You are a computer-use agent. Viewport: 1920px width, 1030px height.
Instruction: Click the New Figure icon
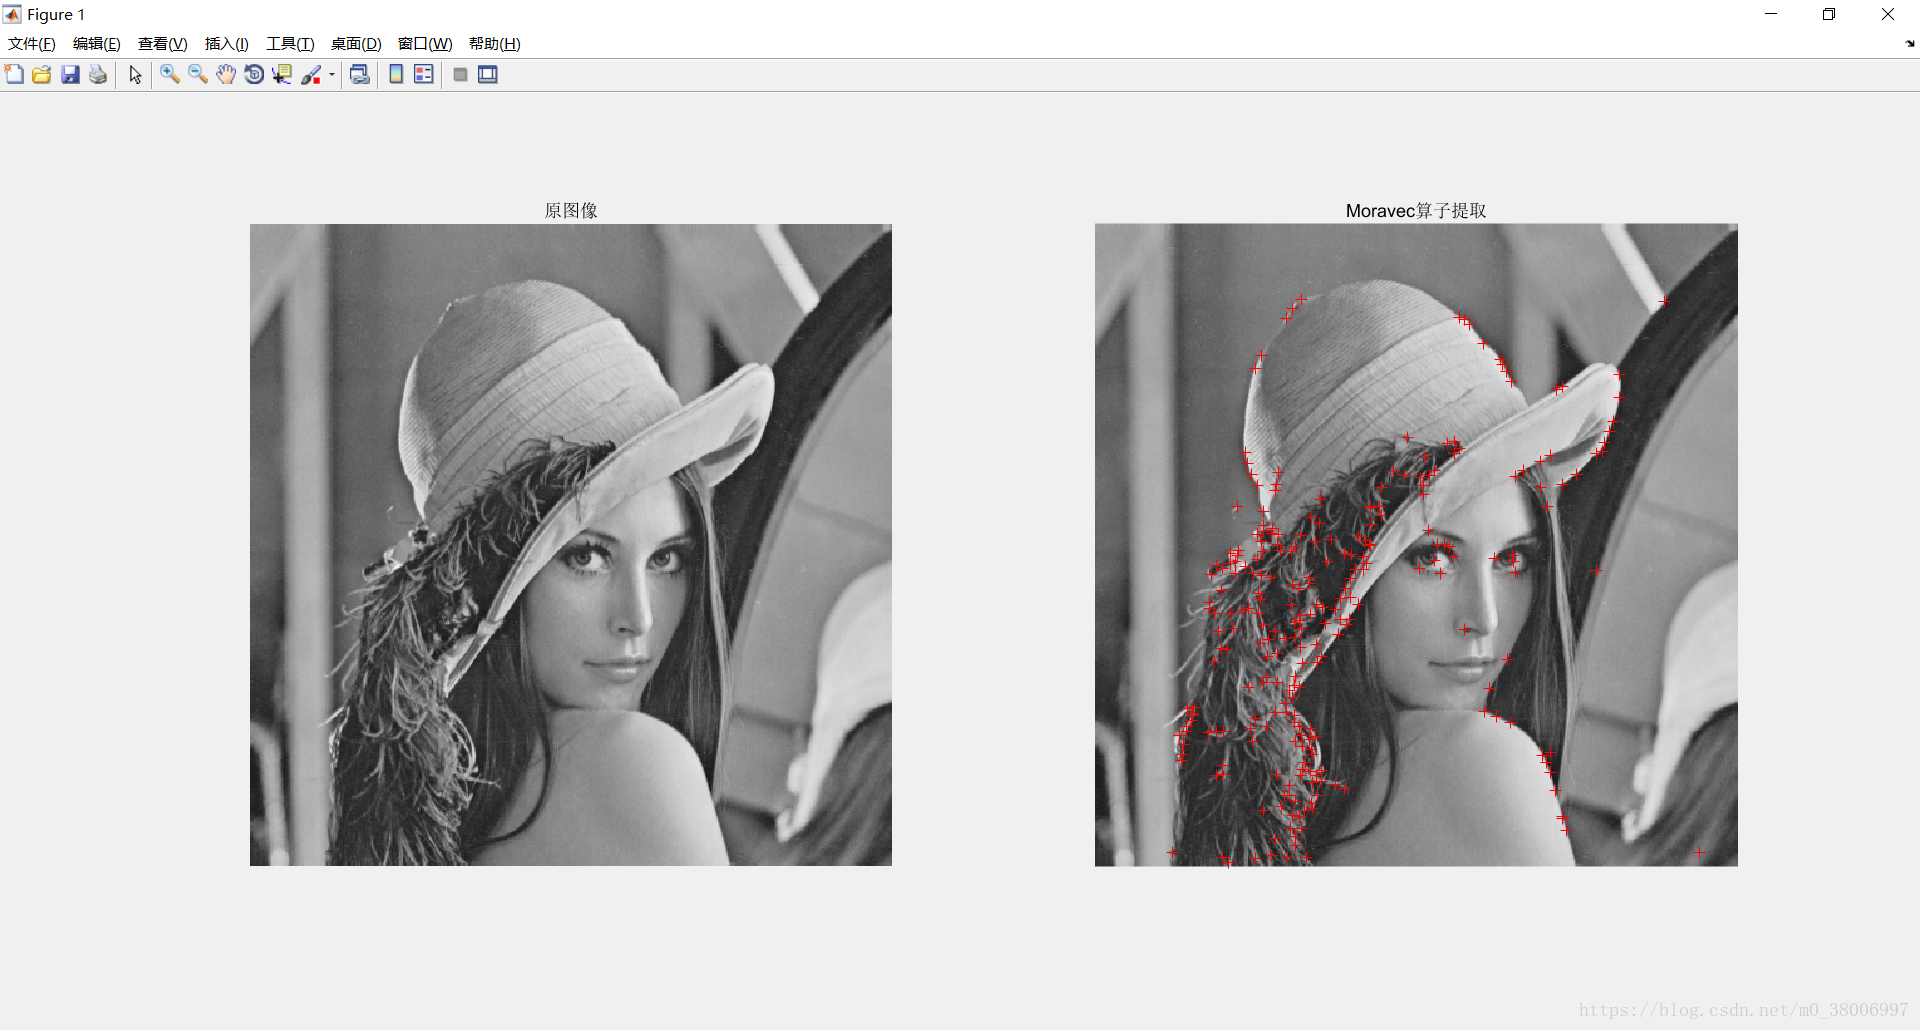pos(14,75)
